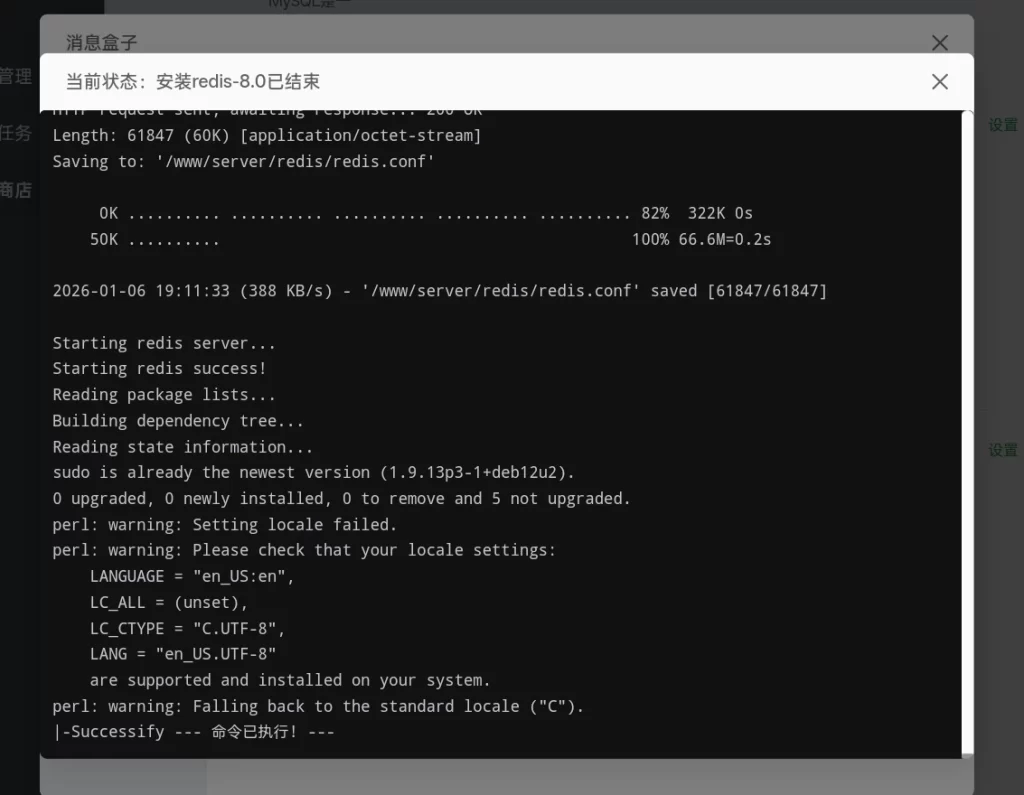Open the 商店 store item in sidebar
Viewport: 1024px width, 795px height.
click(16, 190)
